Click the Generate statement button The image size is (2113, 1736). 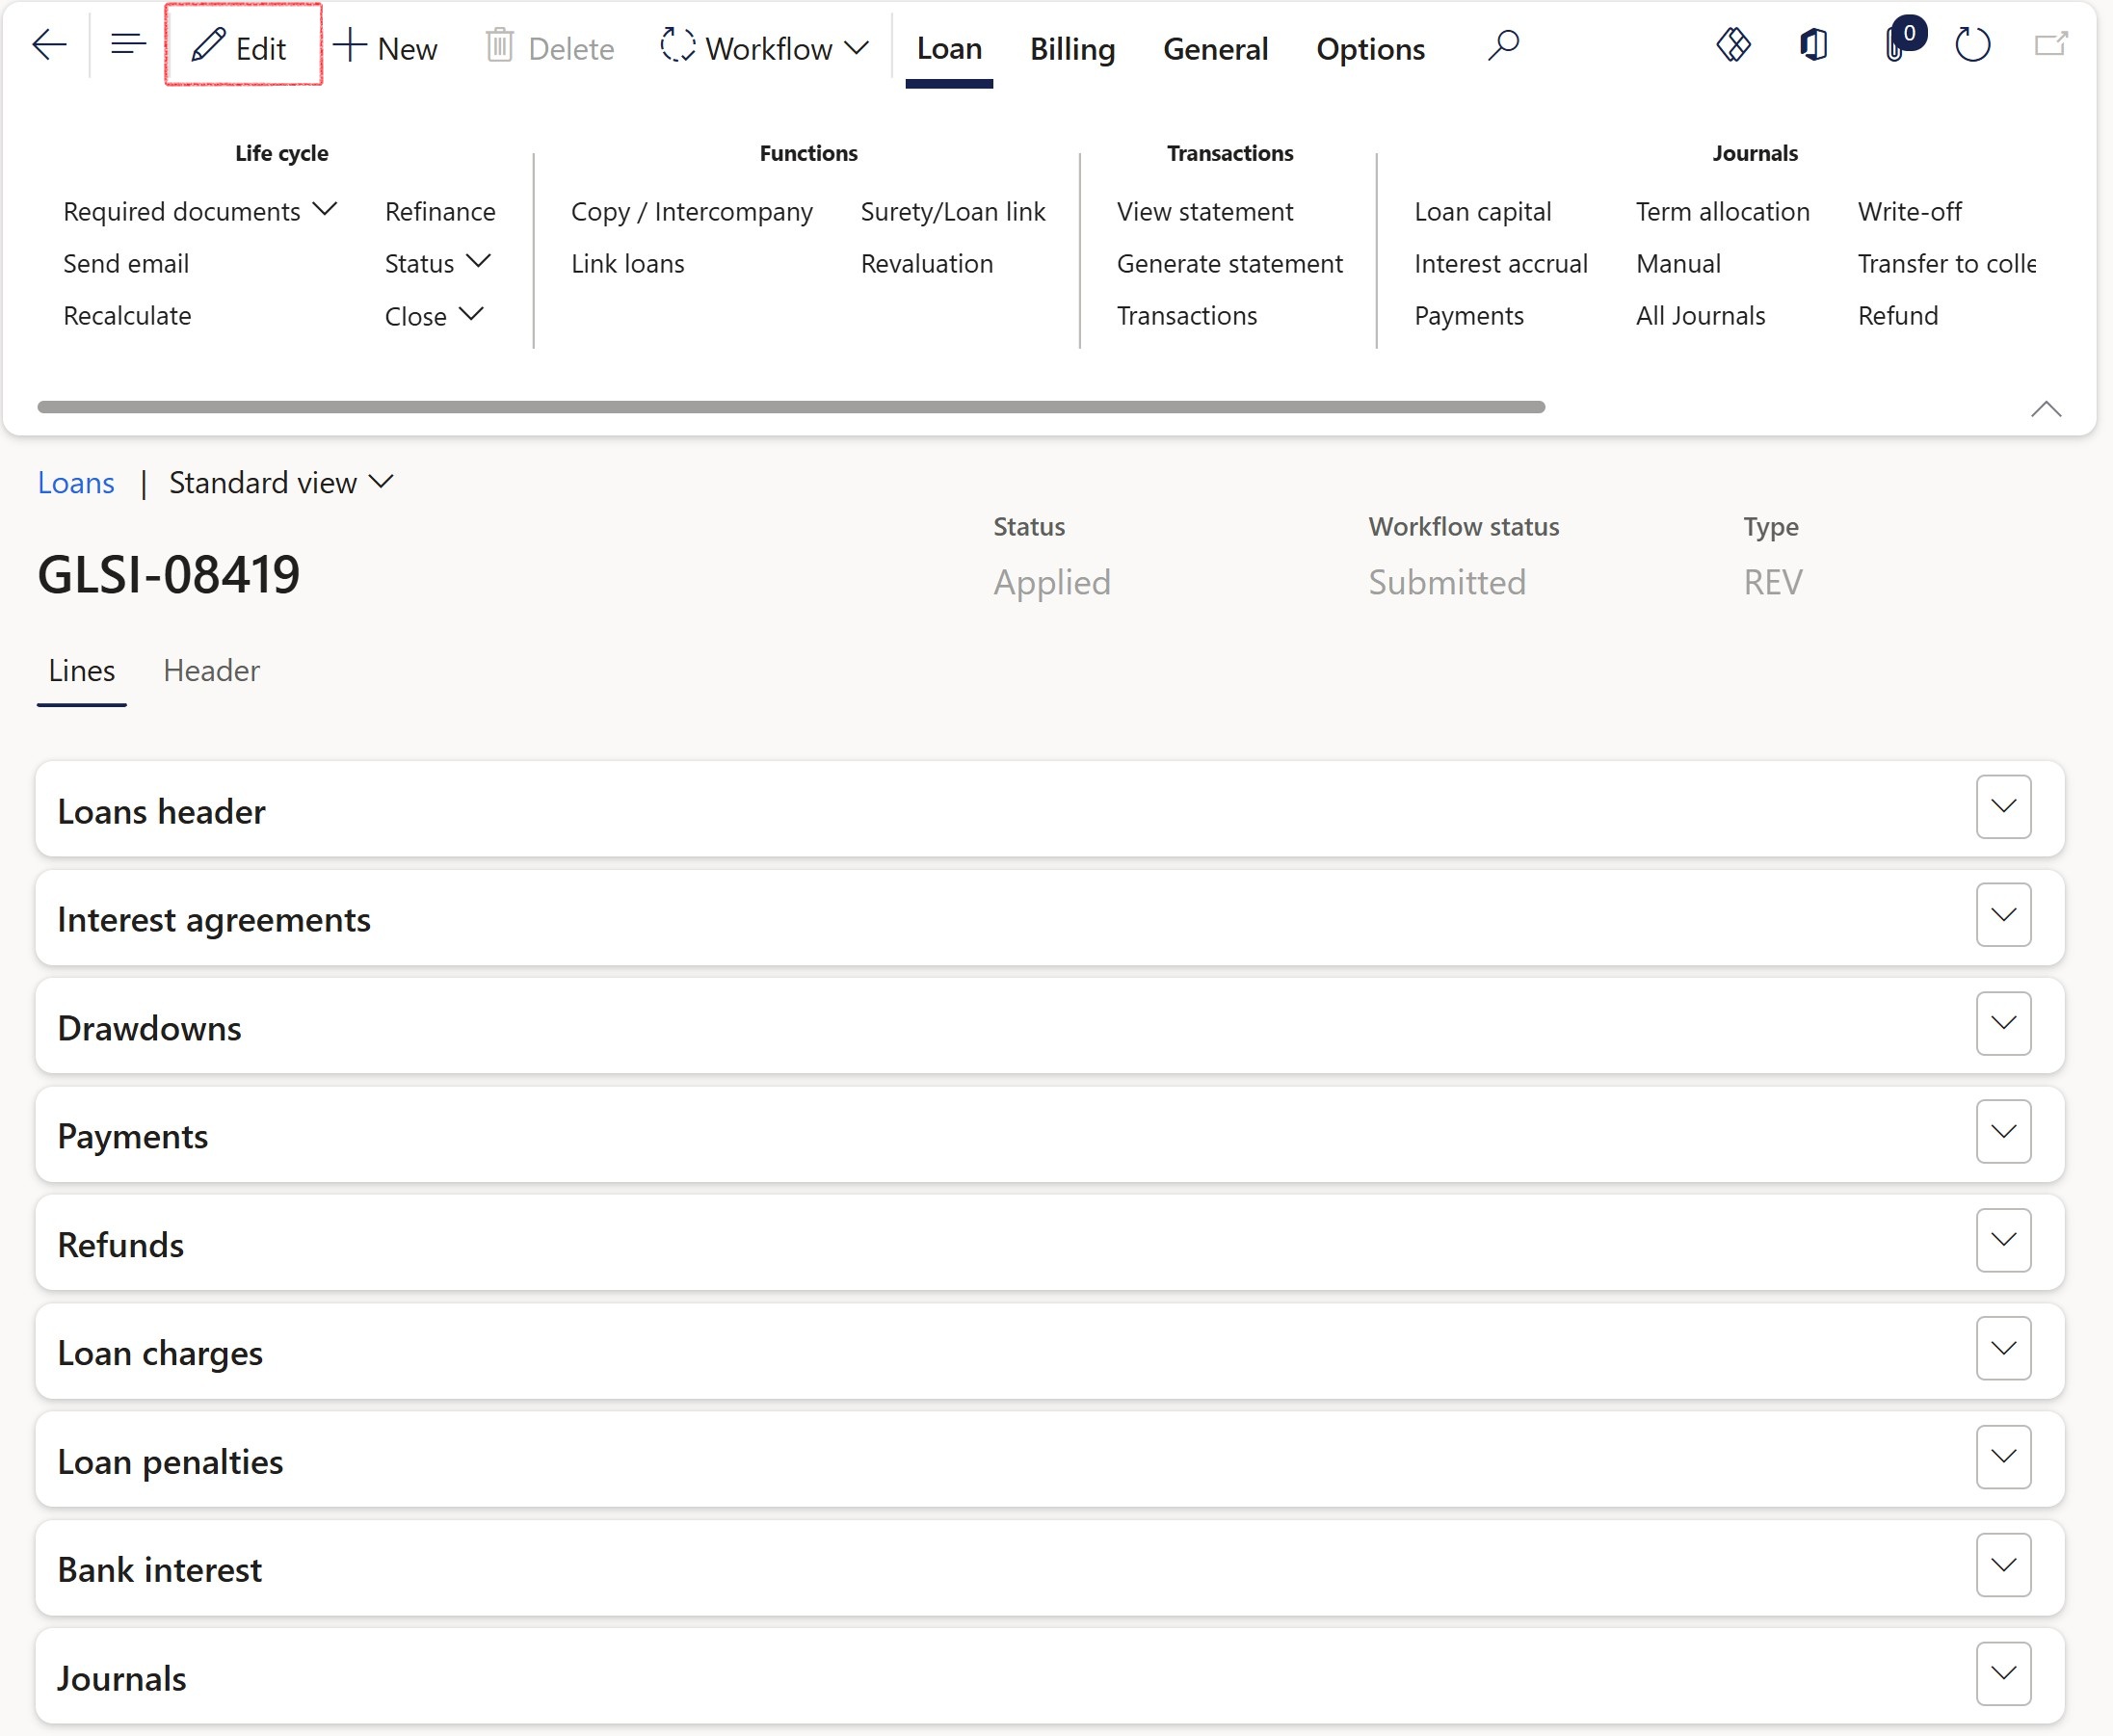(1229, 263)
